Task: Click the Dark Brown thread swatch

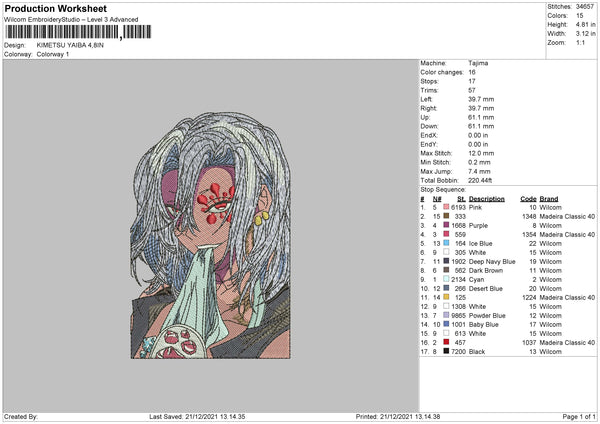Action: point(446,270)
